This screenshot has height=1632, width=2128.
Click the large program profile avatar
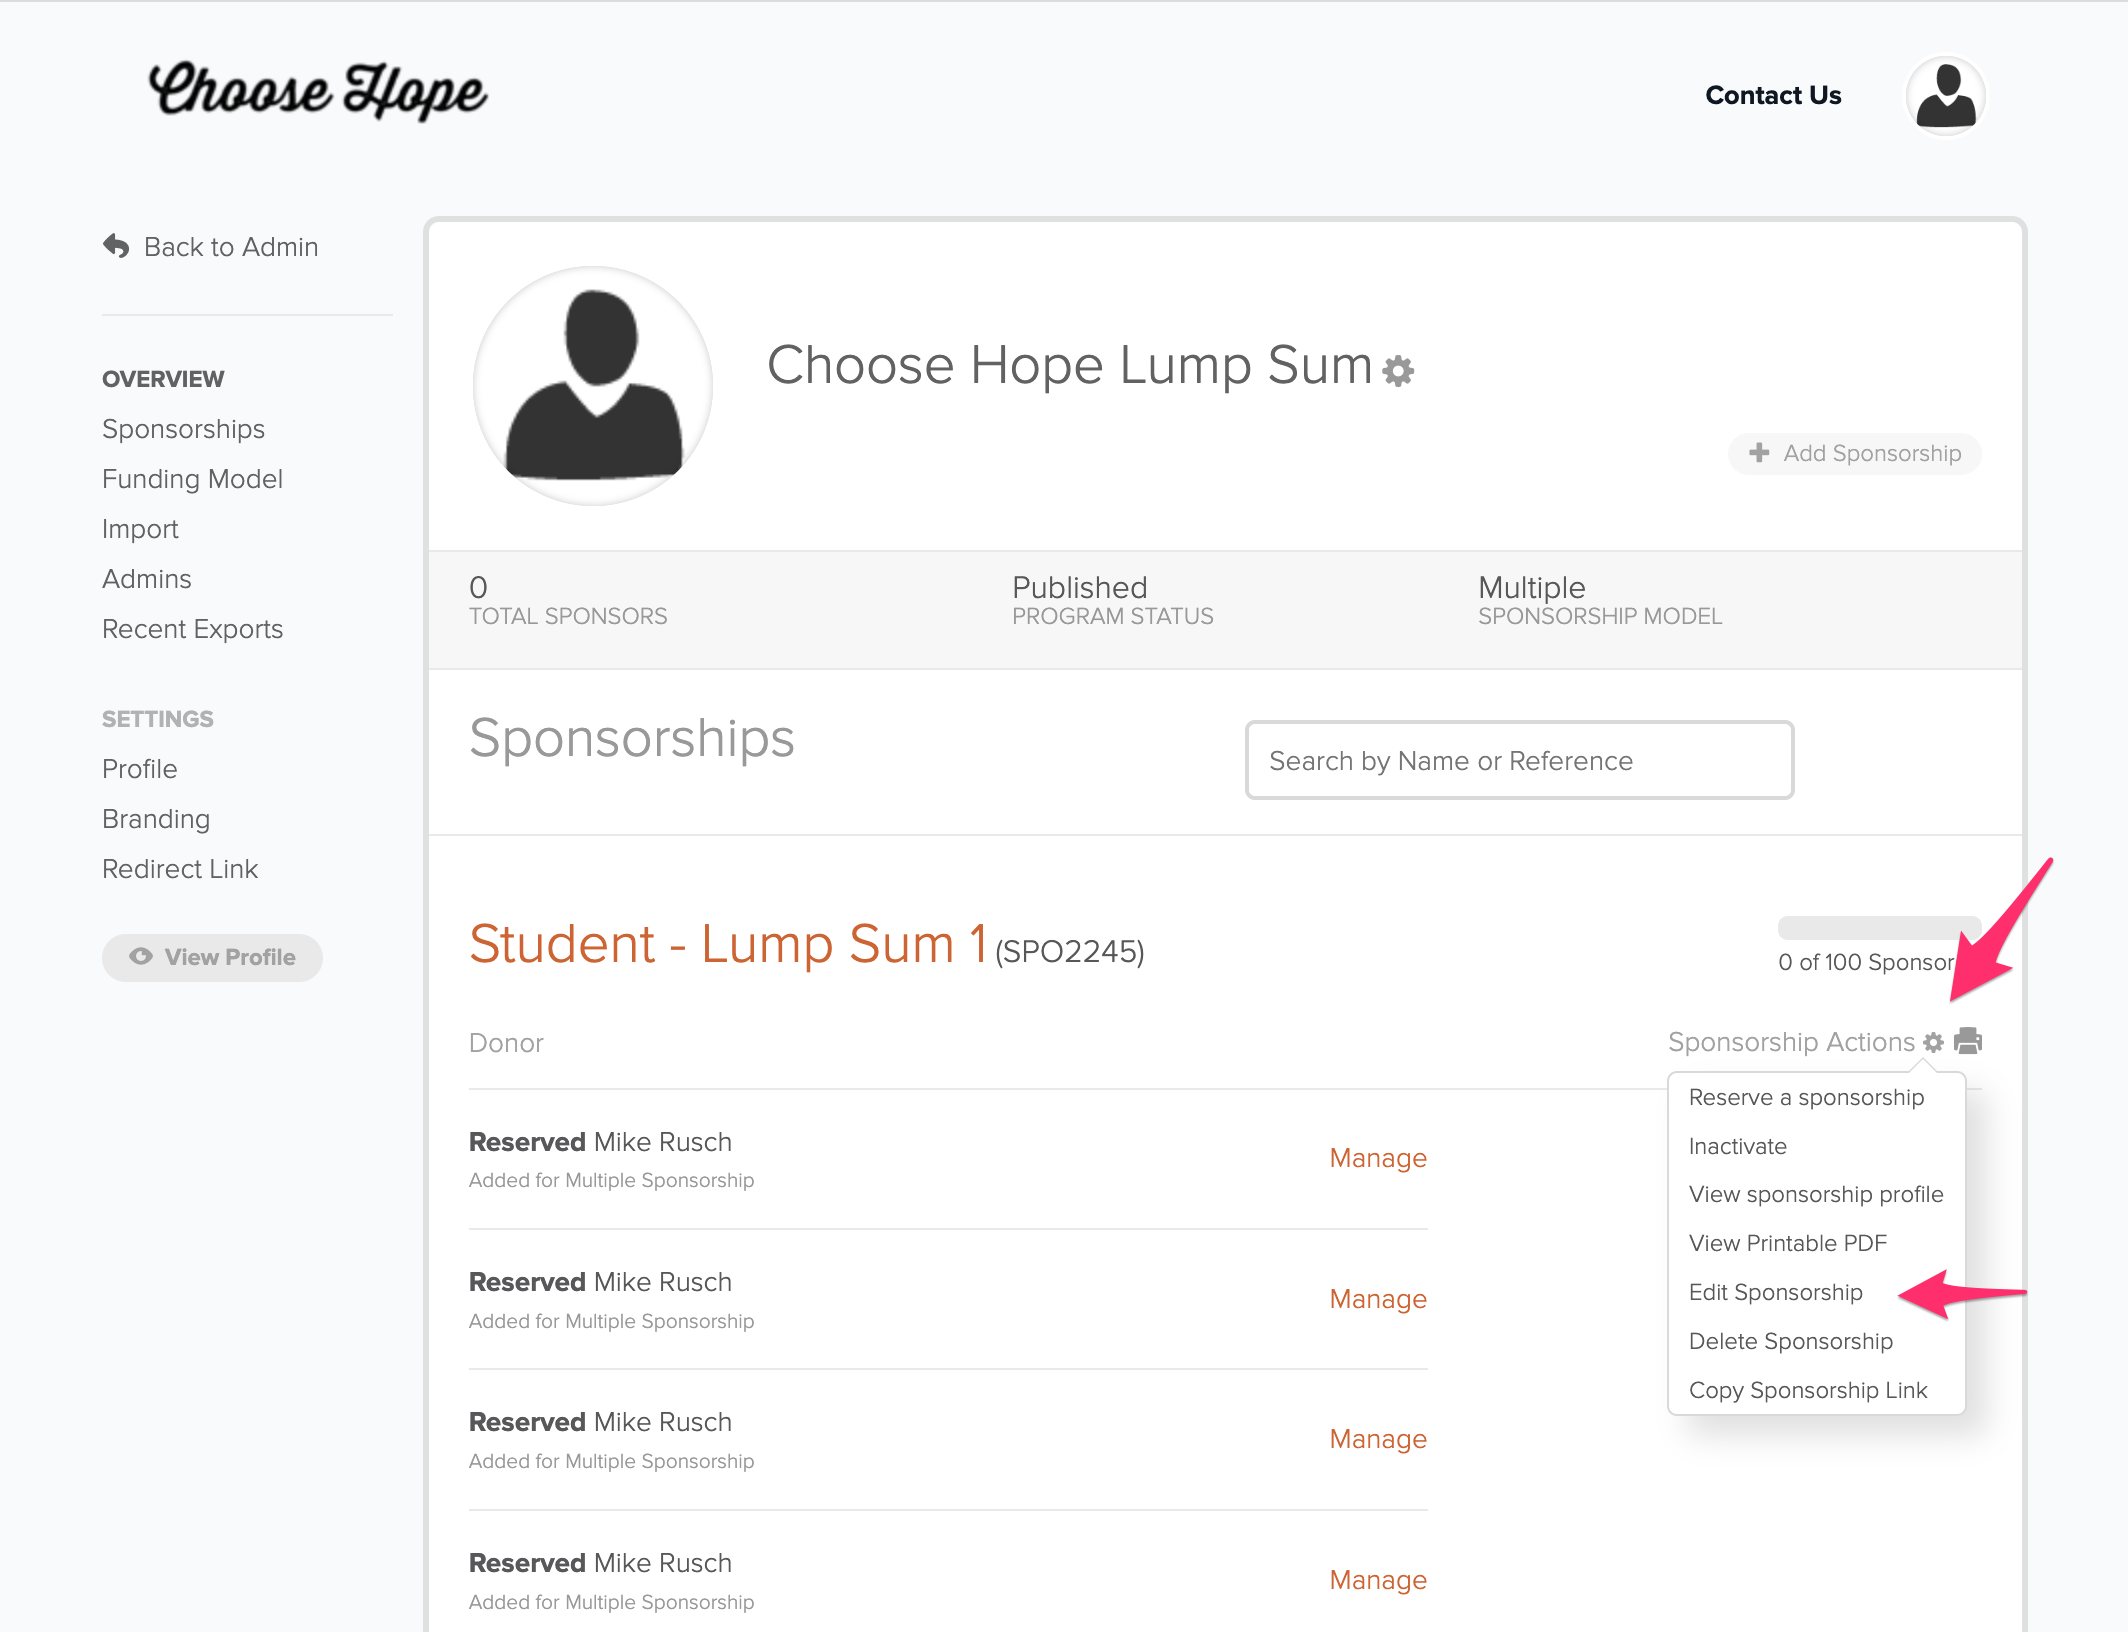point(593,386)
